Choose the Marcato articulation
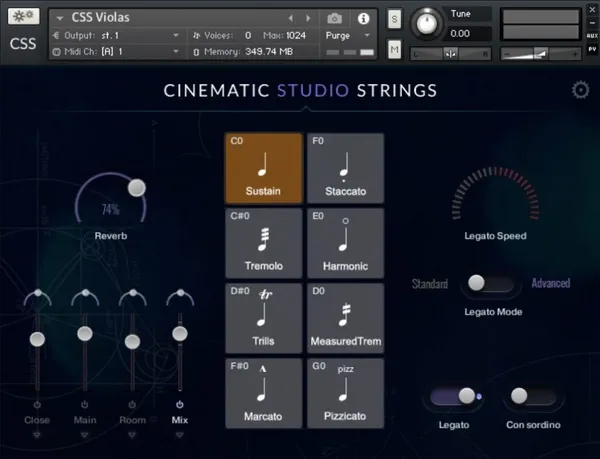 (x=264, y=393)
